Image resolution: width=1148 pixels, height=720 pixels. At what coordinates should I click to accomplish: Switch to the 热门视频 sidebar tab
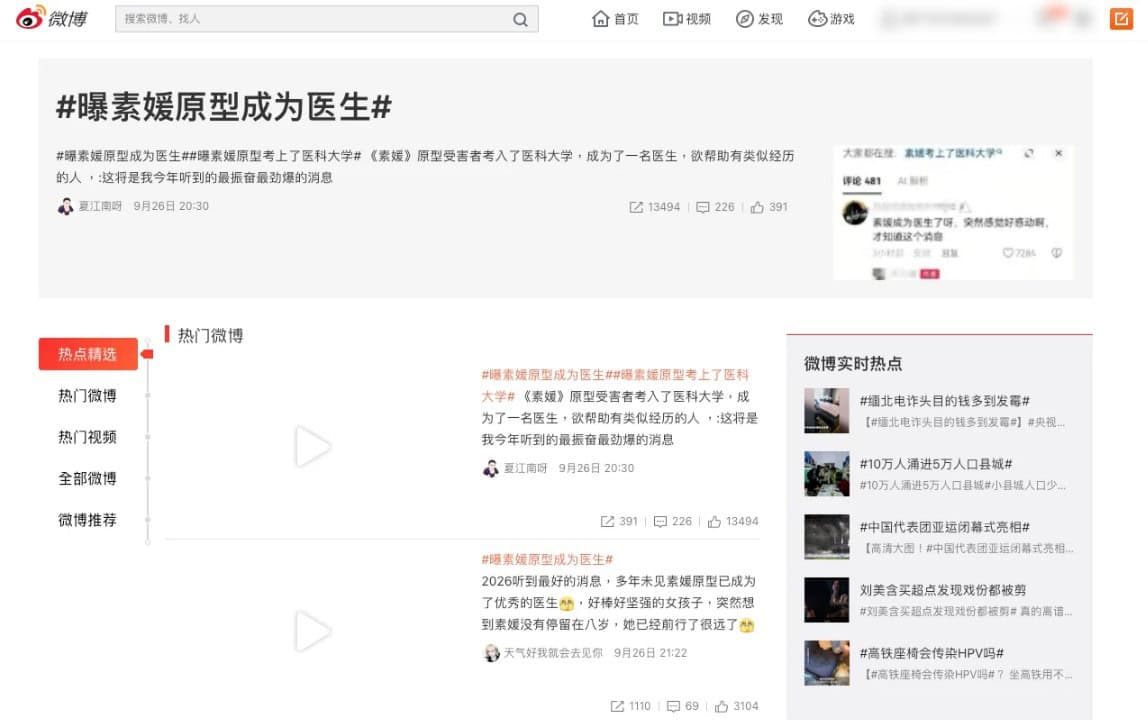click(x=87, y=437)
